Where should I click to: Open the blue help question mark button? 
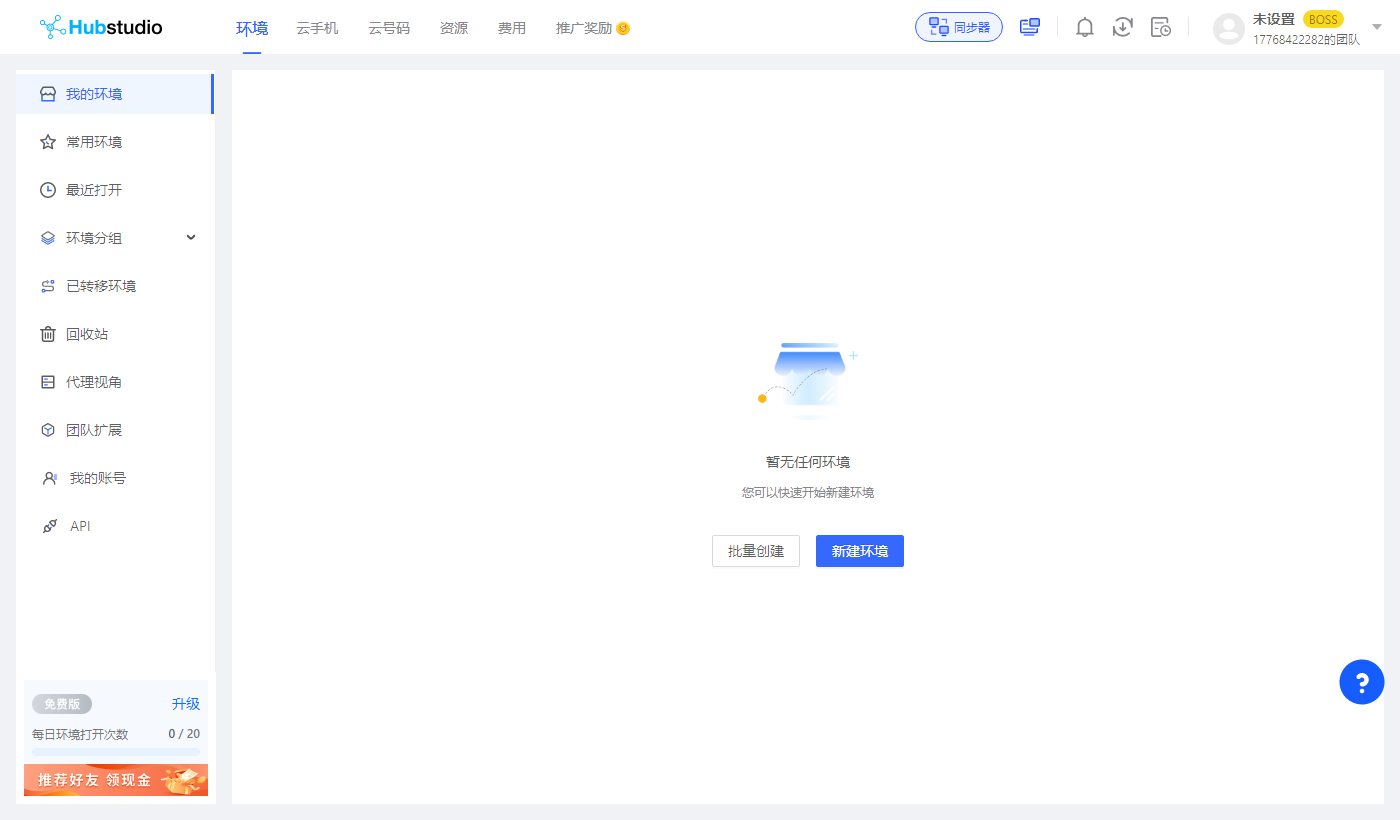[x=1362, y=682]
